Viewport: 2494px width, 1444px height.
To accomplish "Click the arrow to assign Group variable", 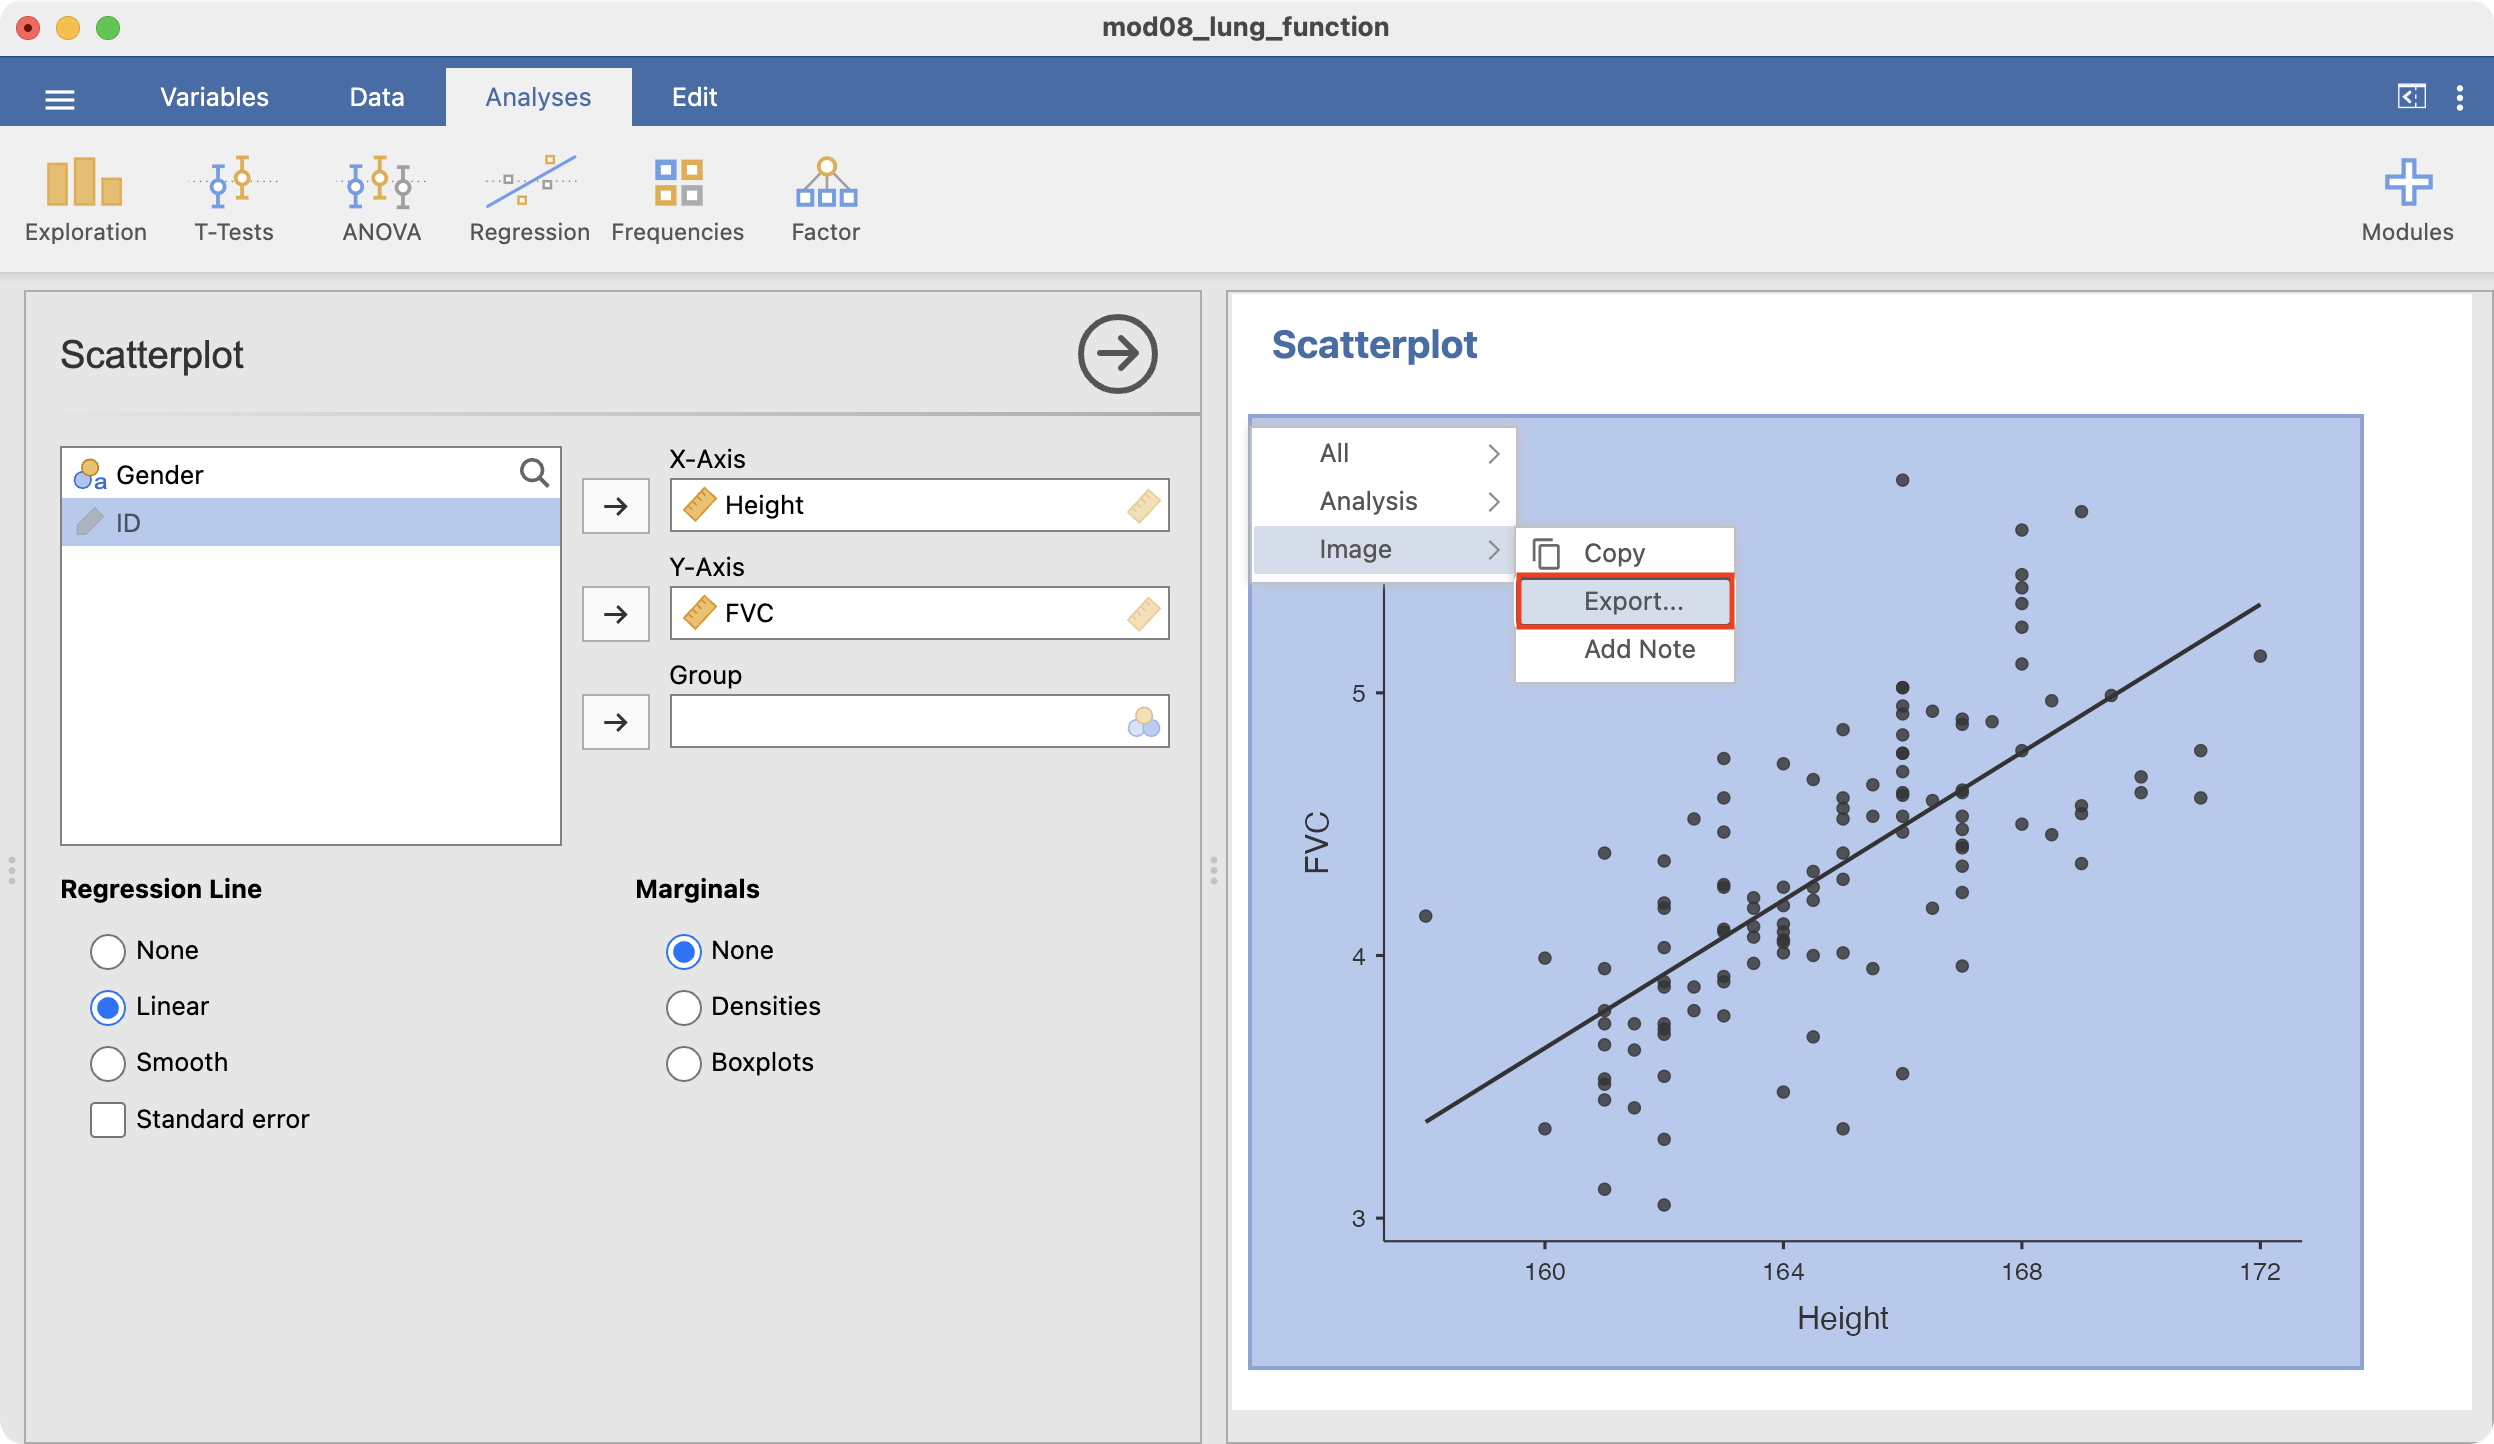I will pyautogui.click(x=616, y=721).
